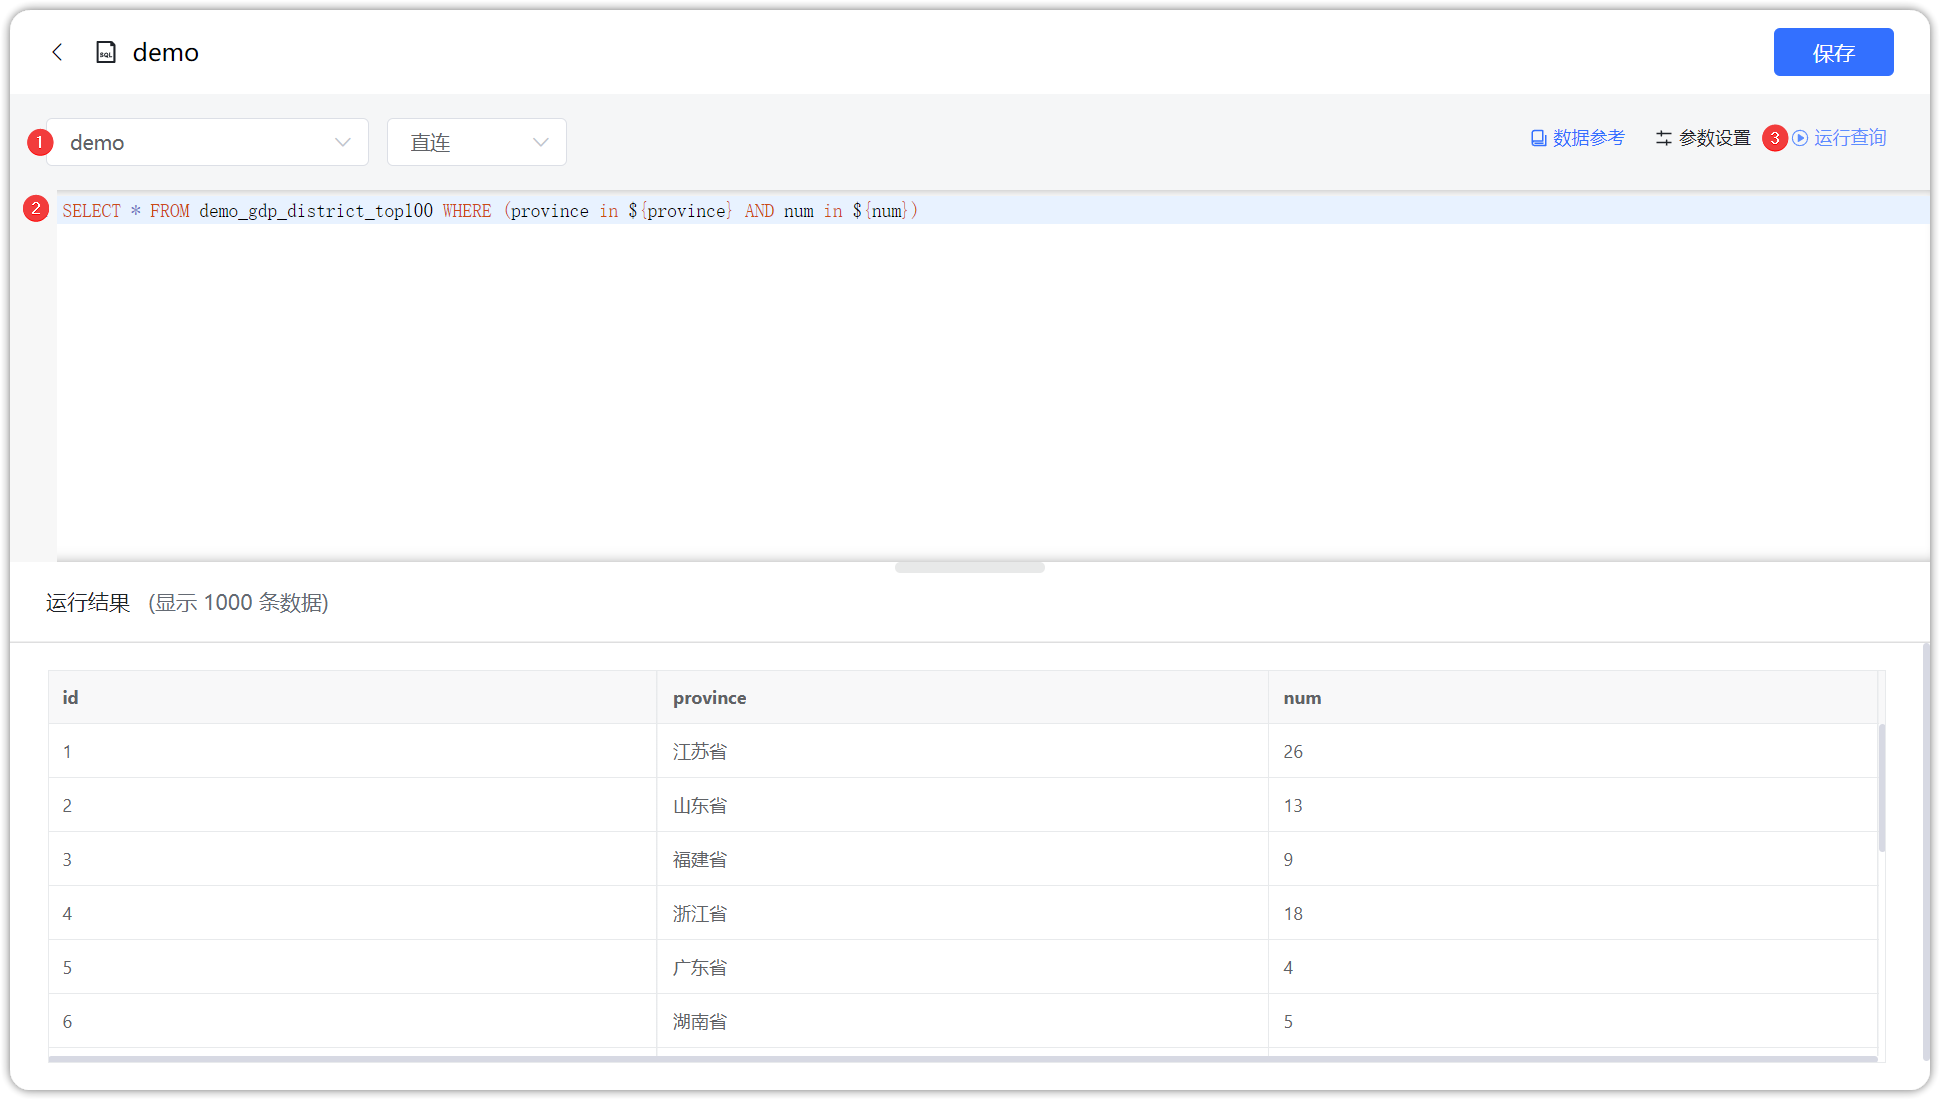Screen dimensions: 1940x1100
Task: Click the red badge showing 3 near 运行查询
Action: [x=1776, y=138]
